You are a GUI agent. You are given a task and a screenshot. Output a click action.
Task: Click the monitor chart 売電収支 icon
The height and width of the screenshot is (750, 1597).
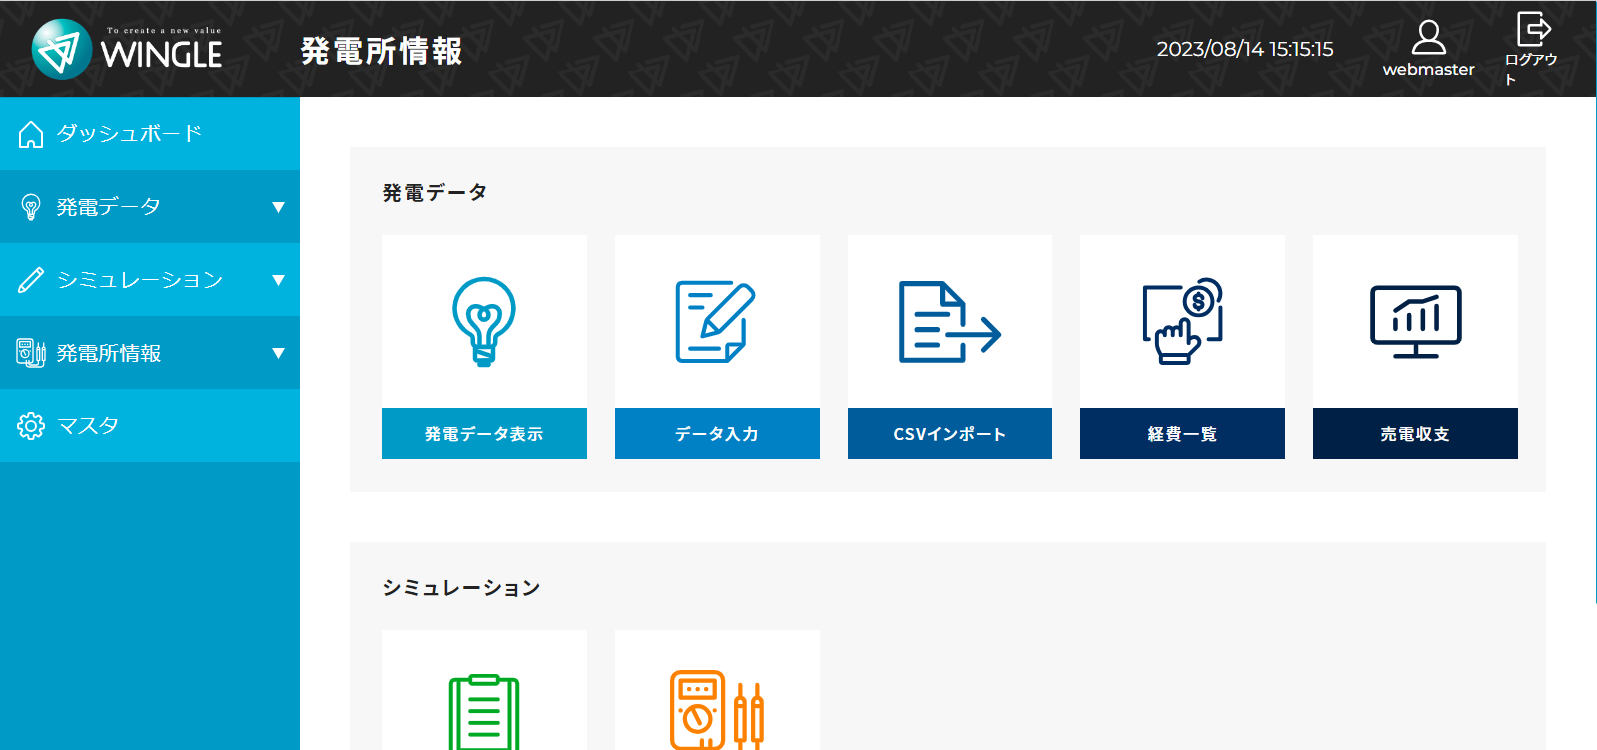[1415, 321]
